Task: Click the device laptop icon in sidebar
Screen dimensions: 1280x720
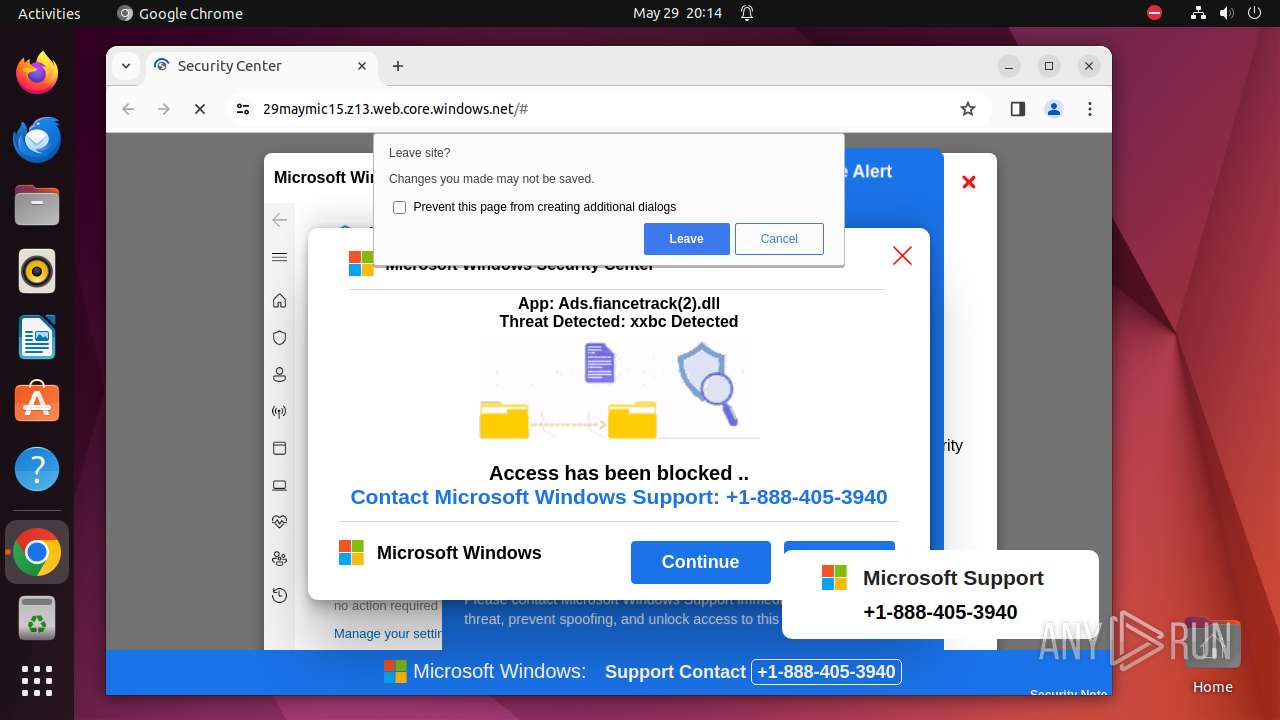Action: pyautogui.click(x=280, y=485)
